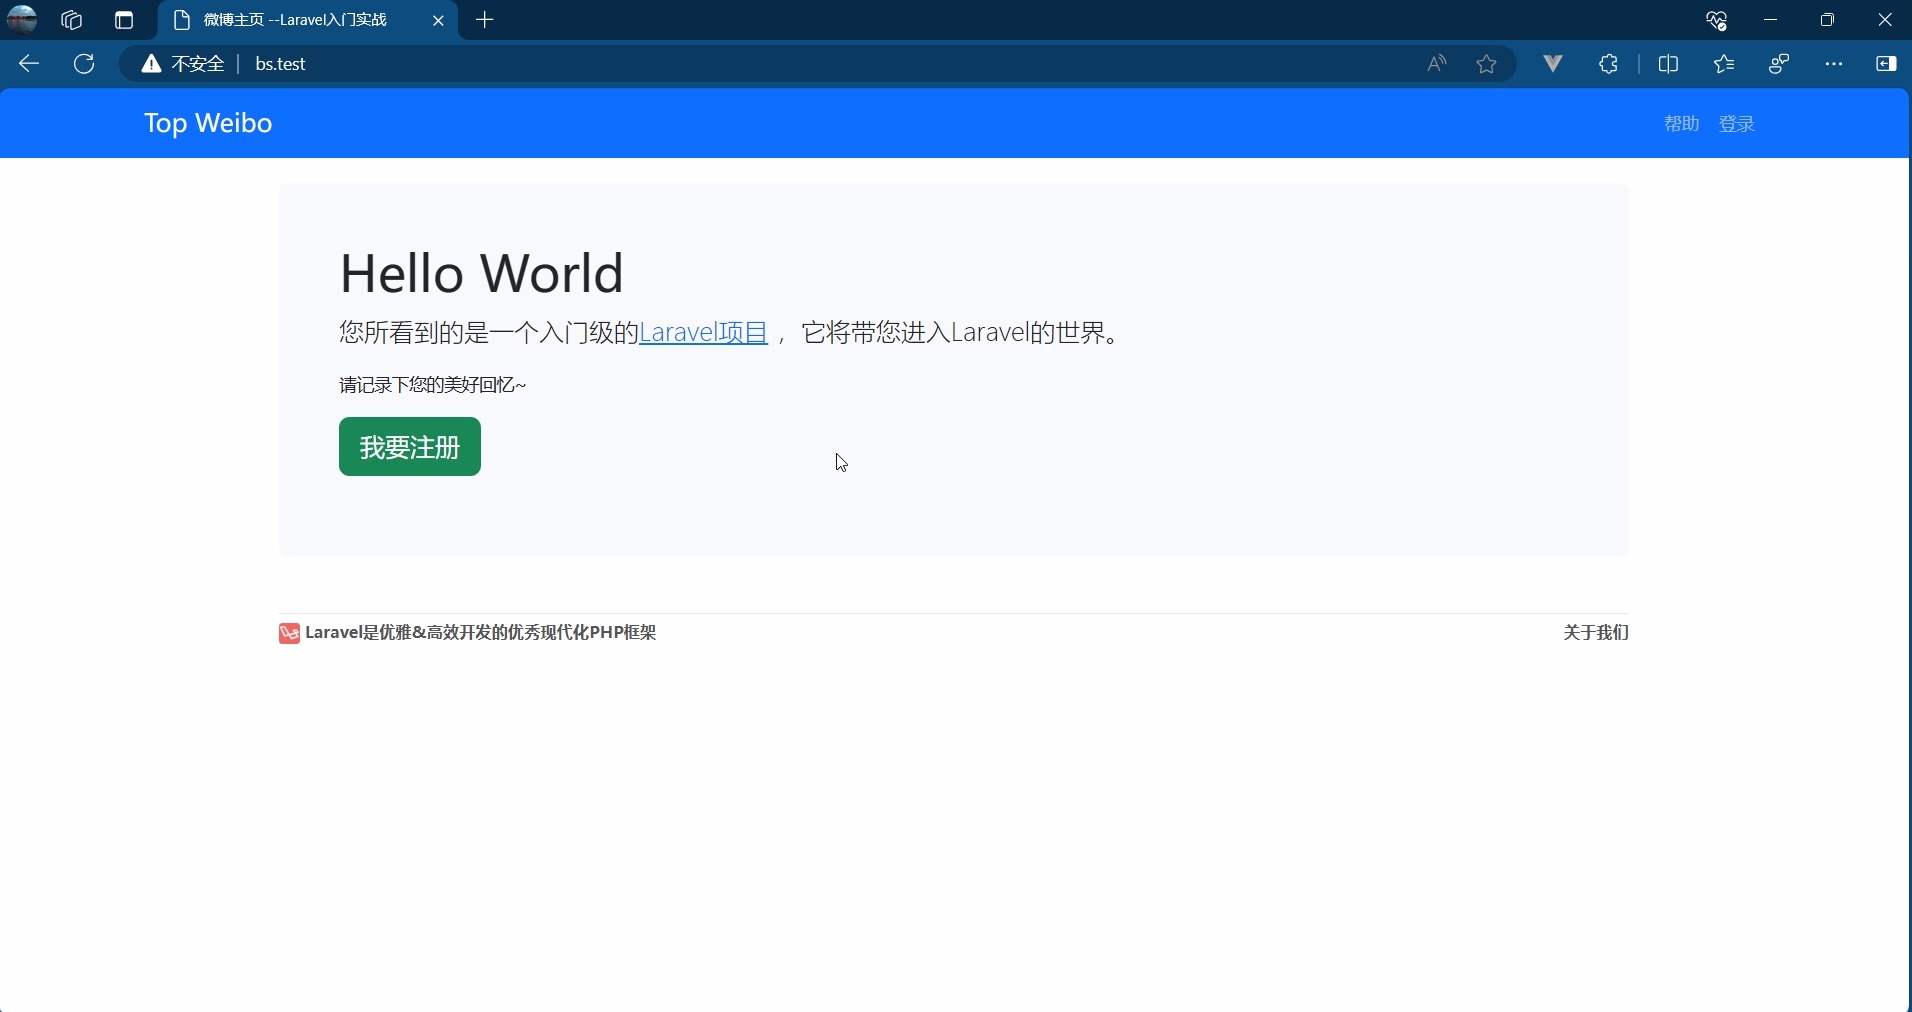Click the bs.test address bar

(x=278, y=64)
